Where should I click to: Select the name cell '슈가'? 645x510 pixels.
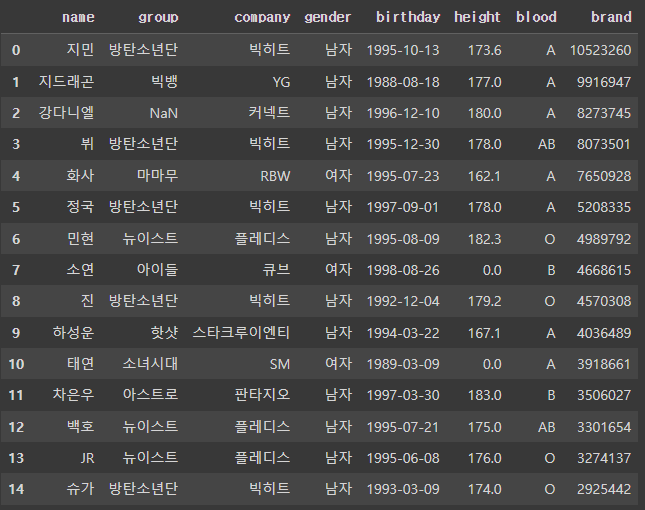[80, 489]
